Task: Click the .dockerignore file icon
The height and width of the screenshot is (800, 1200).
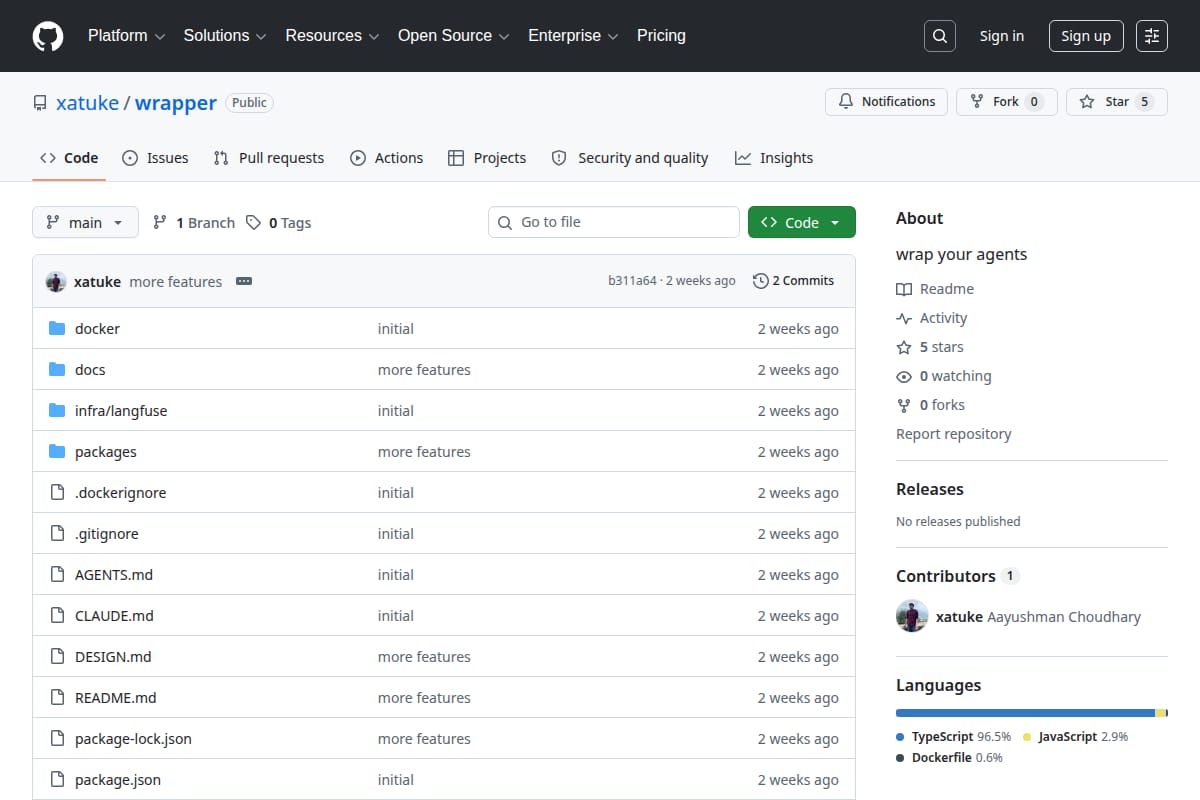Action: [57, 493]
